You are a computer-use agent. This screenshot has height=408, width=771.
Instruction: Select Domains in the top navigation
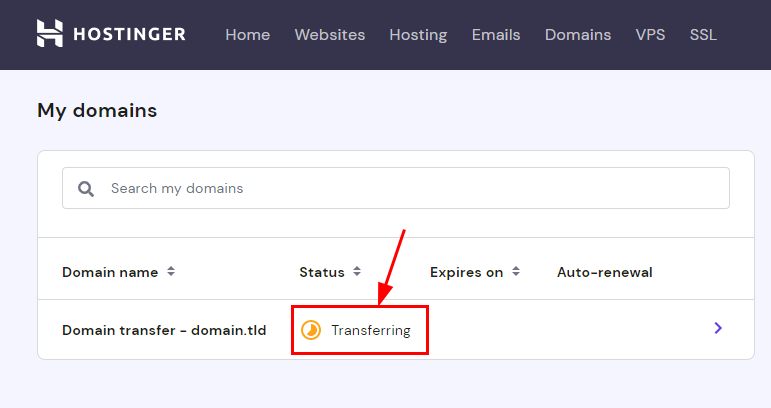pos(577,35)
